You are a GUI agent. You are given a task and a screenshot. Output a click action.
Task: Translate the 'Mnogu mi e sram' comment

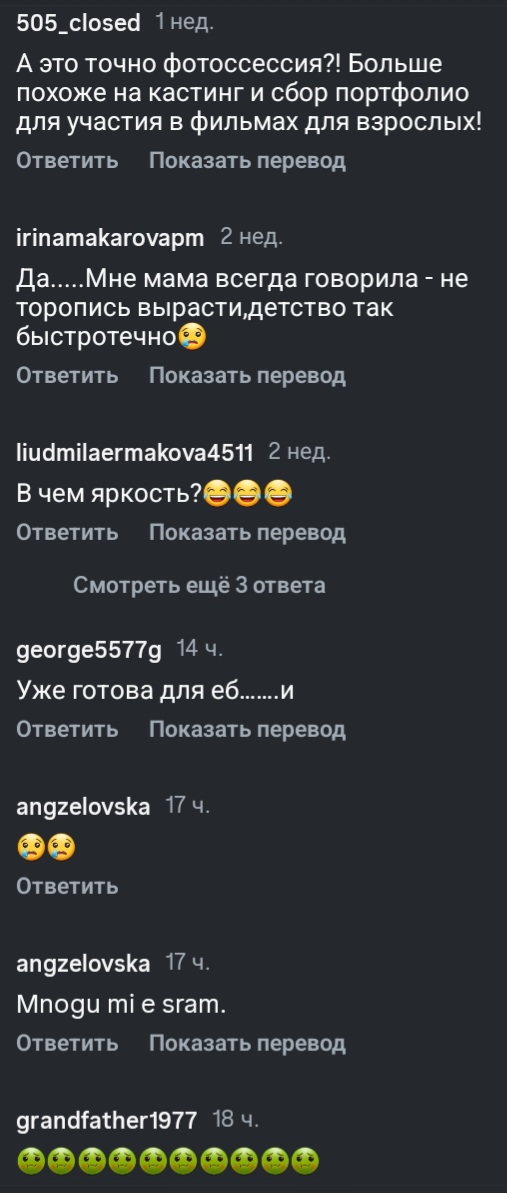click(247, 1043)
